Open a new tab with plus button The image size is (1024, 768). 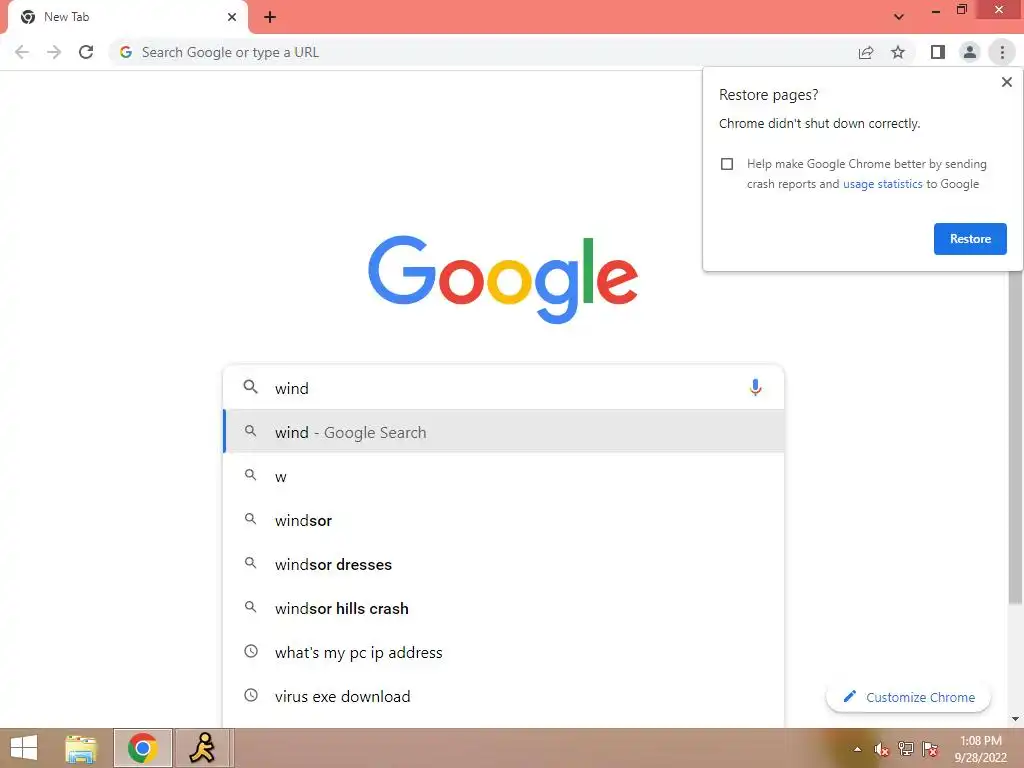coord(270,17)
